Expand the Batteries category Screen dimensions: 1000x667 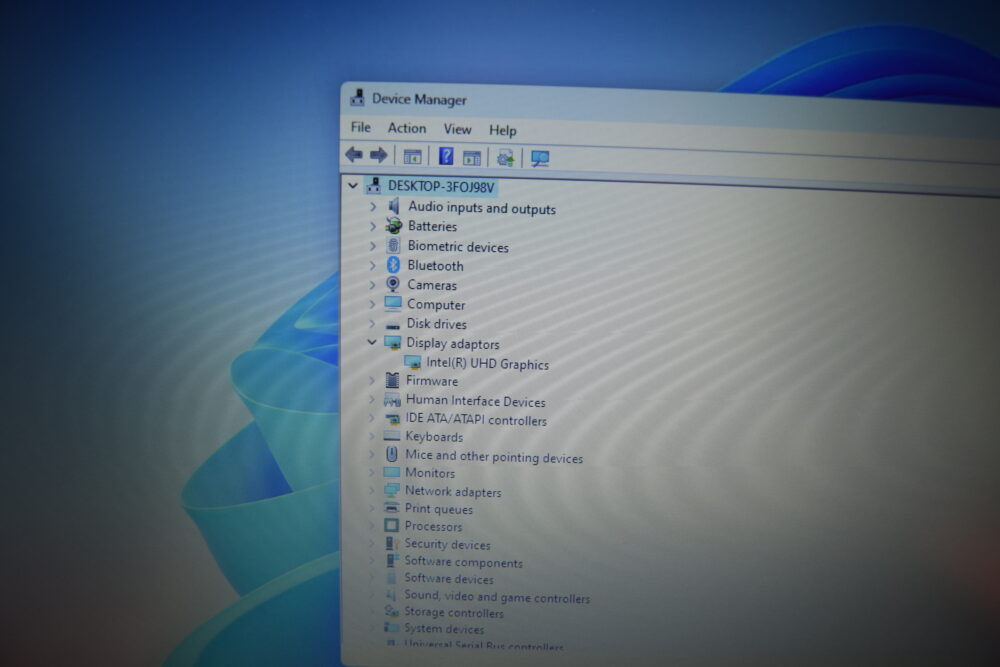374,226
